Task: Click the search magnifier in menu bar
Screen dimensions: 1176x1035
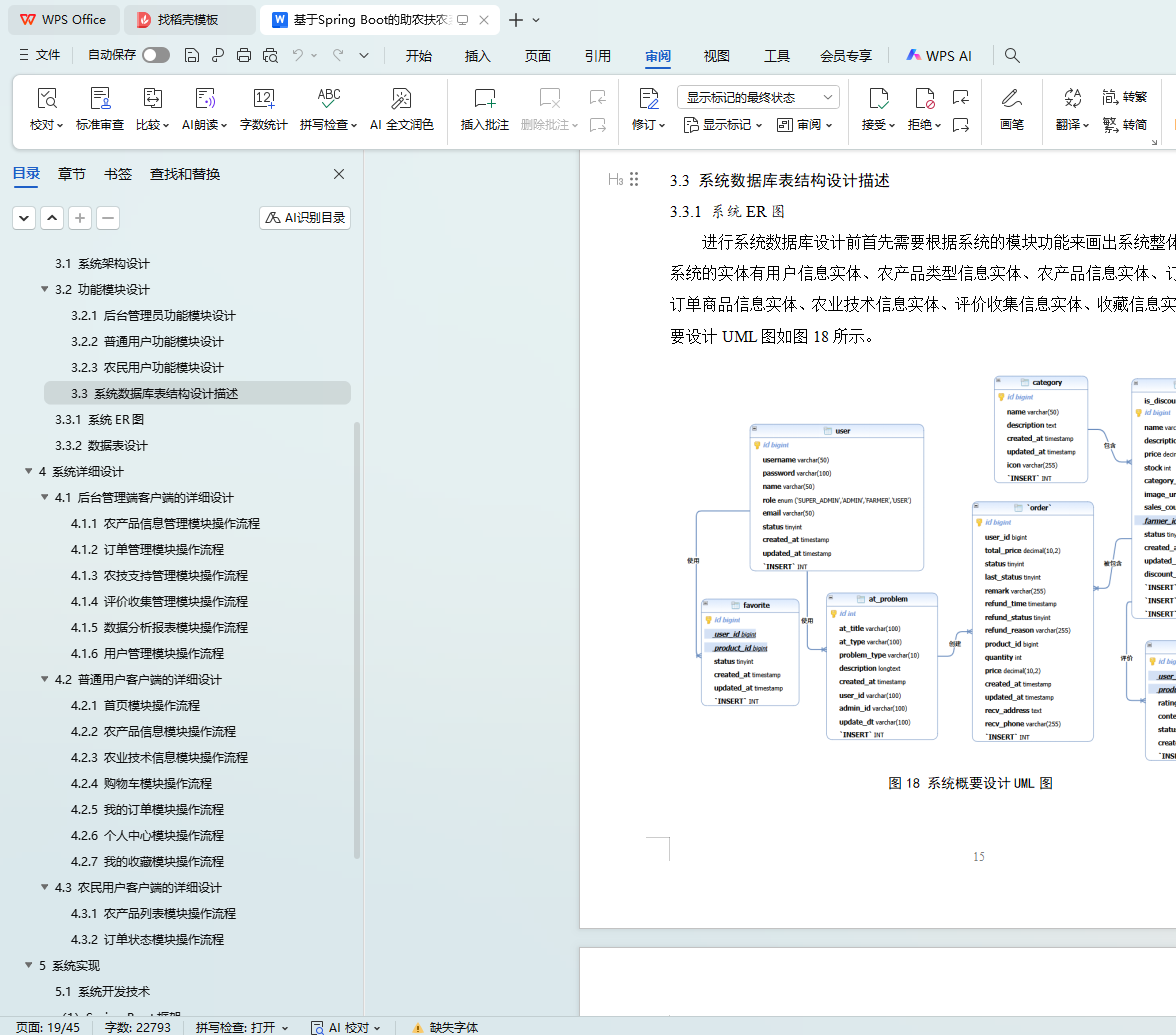Action: 1012,56
